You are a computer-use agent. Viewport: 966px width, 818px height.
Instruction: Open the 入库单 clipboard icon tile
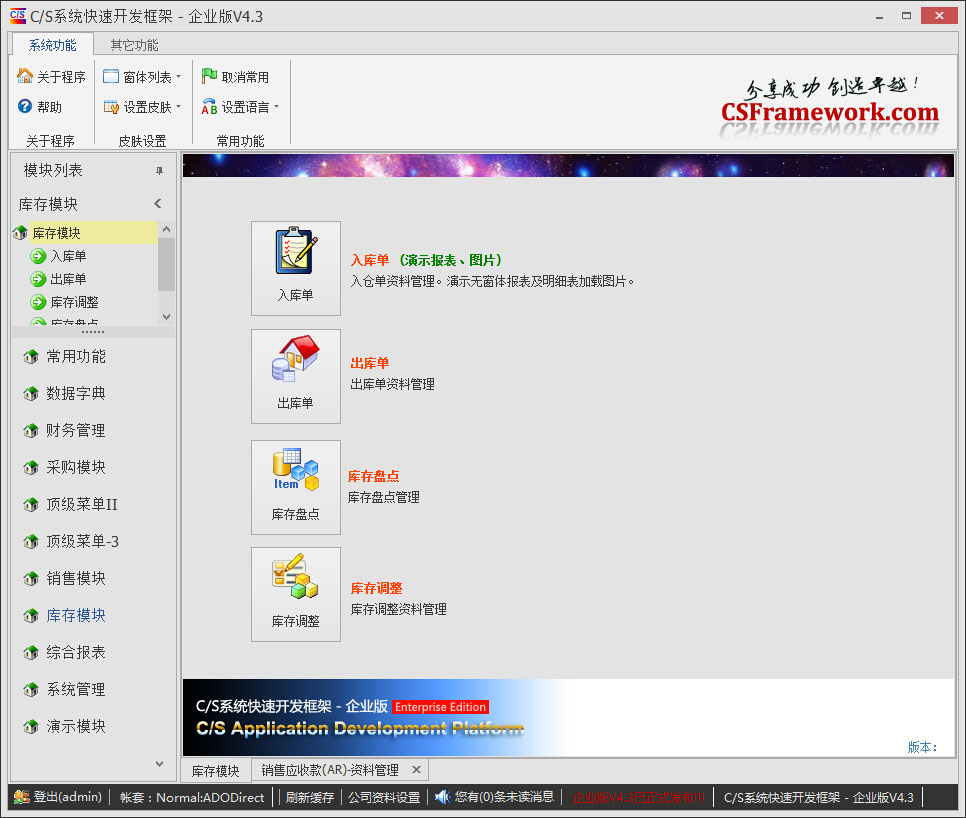pyautogui.click(x=295, y=267)
